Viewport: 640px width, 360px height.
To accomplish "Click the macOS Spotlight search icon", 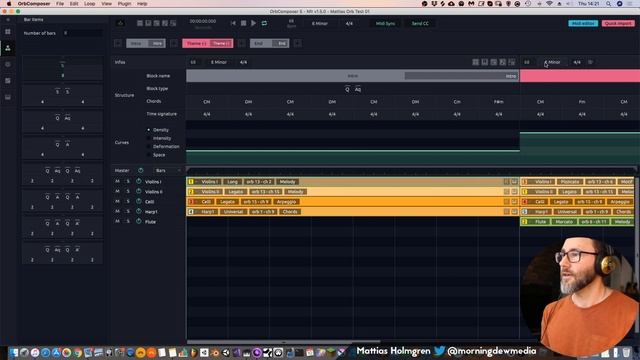I will click(608, 4).
